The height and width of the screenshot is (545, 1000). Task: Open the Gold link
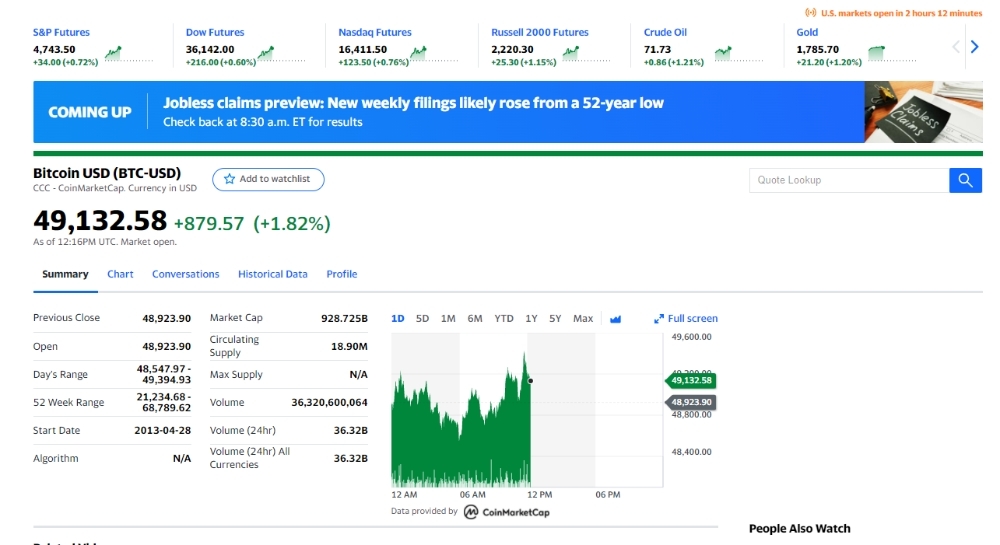[807, 33]
